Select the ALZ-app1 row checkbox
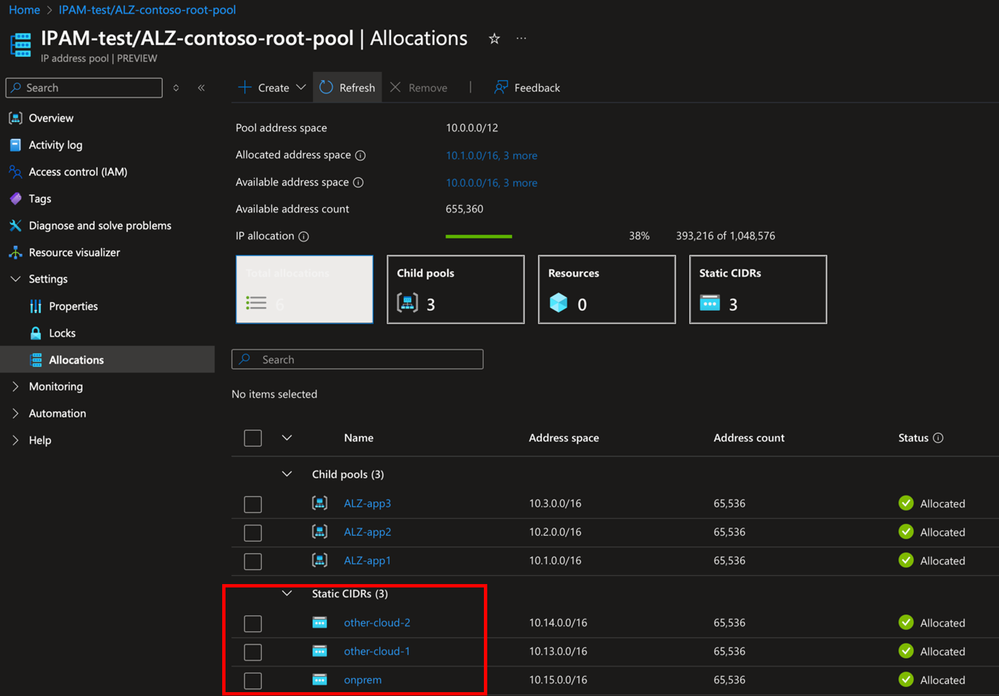Screen dimensions: 999x696 click(x=253, y=562)
